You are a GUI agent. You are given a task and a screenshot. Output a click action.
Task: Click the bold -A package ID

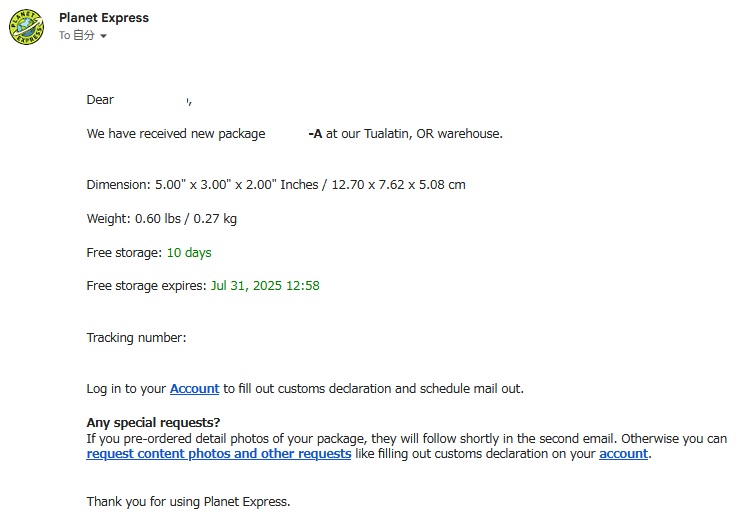(x=315, y=134)
